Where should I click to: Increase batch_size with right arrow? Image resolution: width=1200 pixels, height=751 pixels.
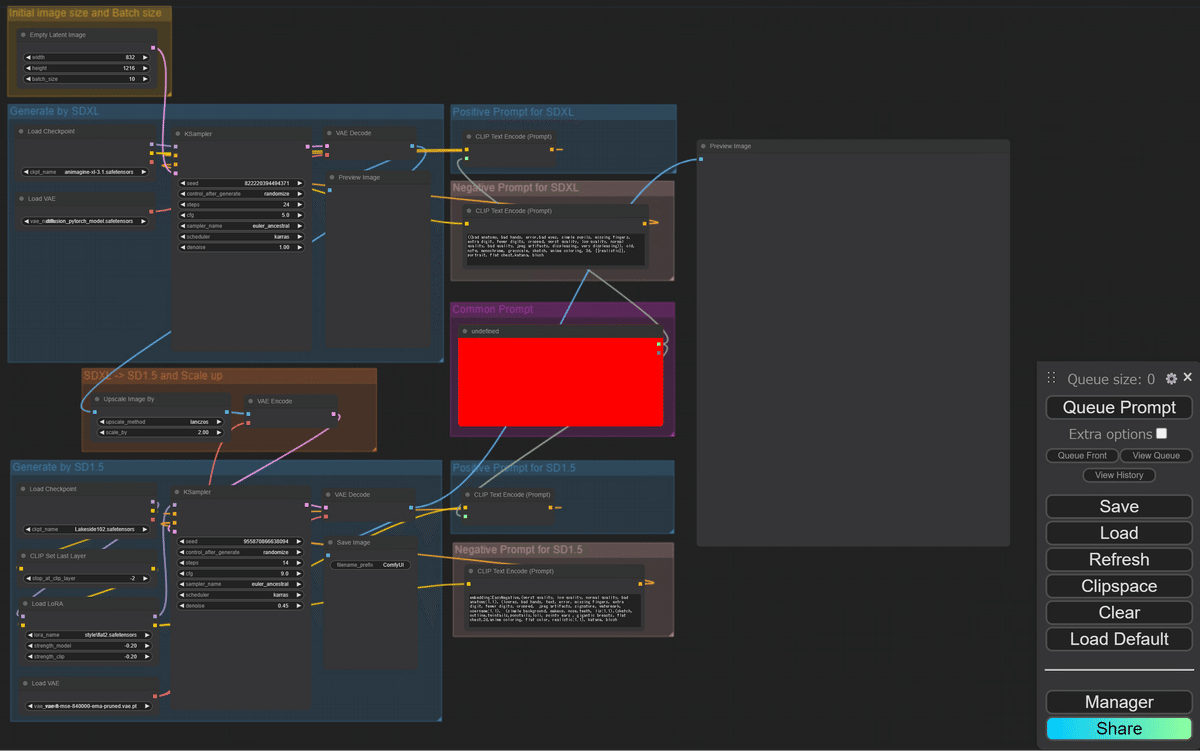coord(145,78)
